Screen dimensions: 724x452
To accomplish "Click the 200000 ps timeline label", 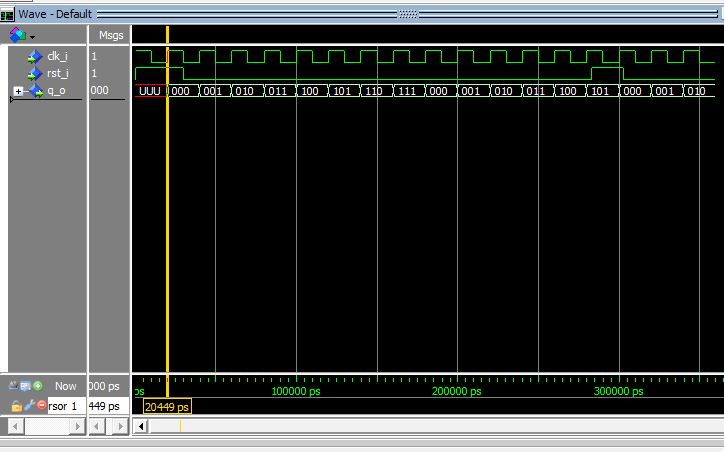I will 457,392.
